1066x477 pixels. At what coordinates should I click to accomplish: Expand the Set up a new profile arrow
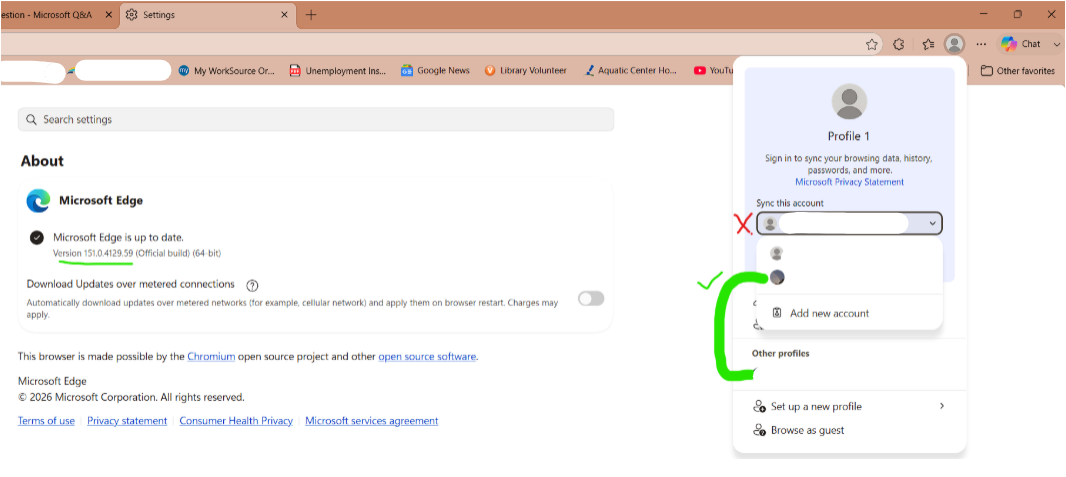click(942, 406)
